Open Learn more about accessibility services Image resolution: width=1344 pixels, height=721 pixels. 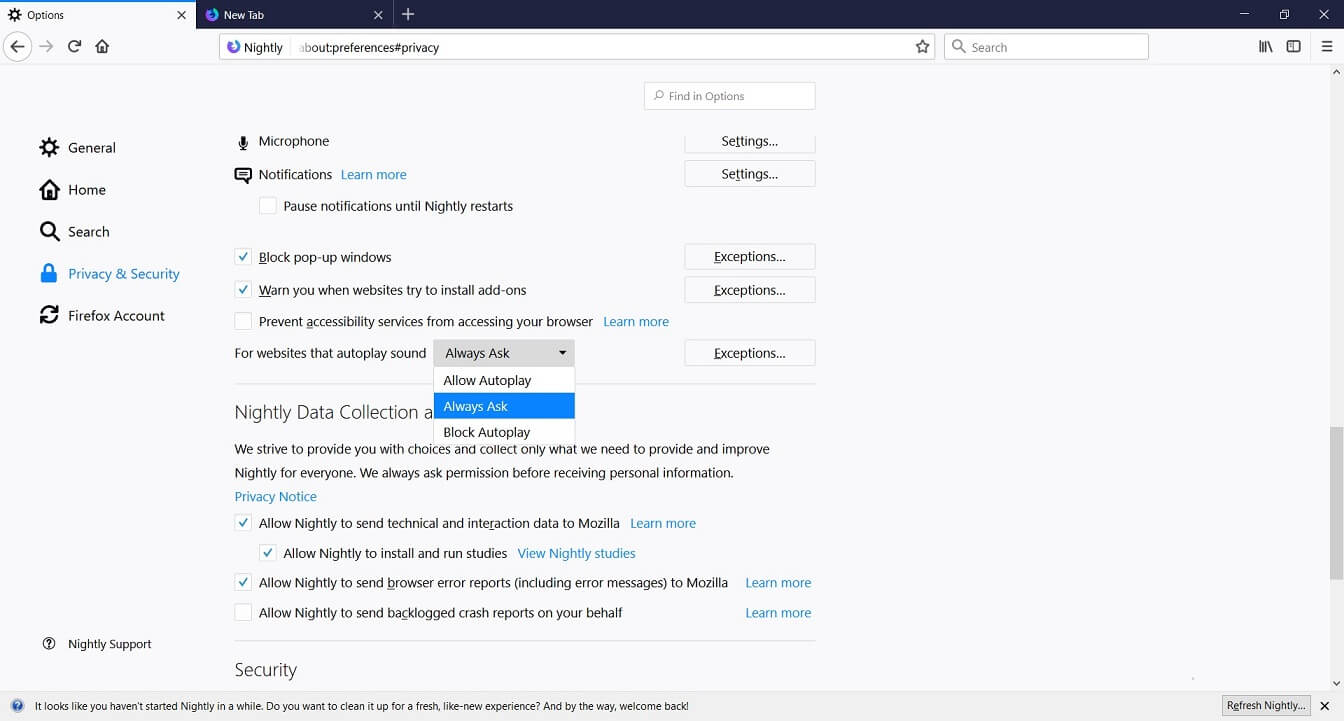(636, 322)
